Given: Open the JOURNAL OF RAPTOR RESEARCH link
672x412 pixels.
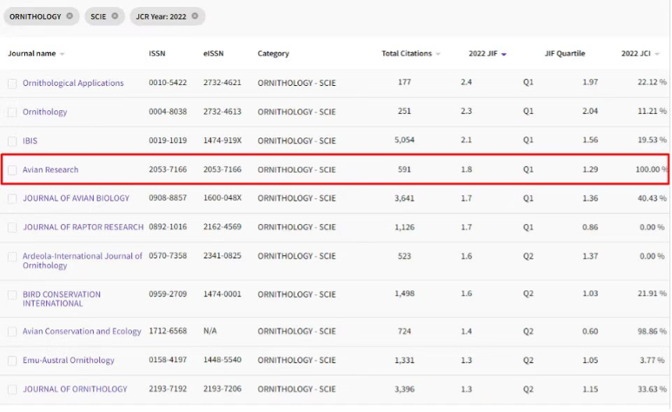Looking at the screenshot, I should 83,227.
